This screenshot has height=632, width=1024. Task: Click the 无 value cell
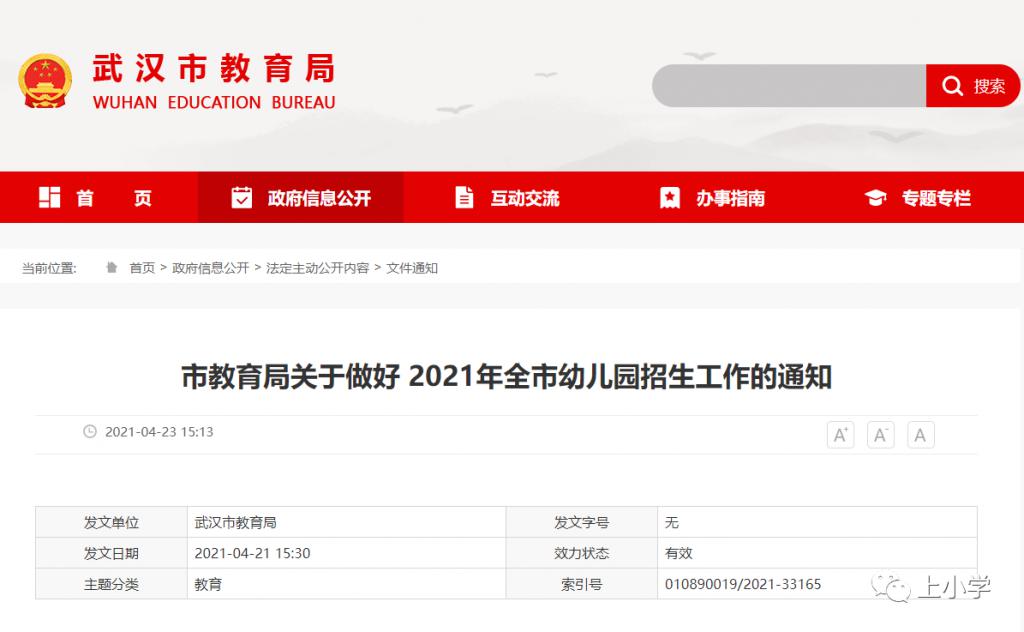click(x=818, y=522)
